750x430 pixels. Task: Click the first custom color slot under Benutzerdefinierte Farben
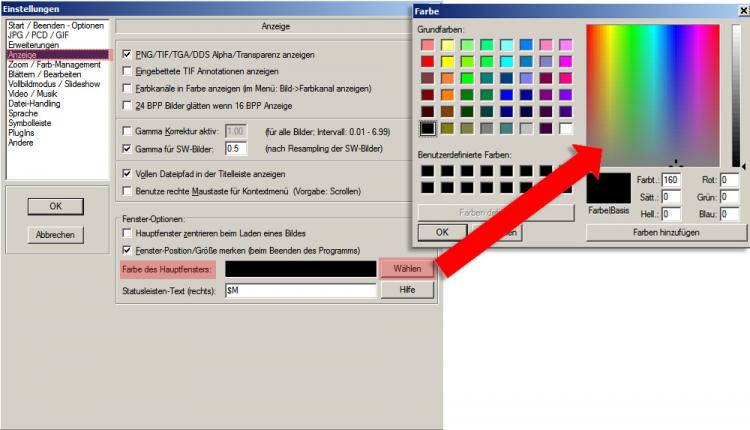click(428, 170)
